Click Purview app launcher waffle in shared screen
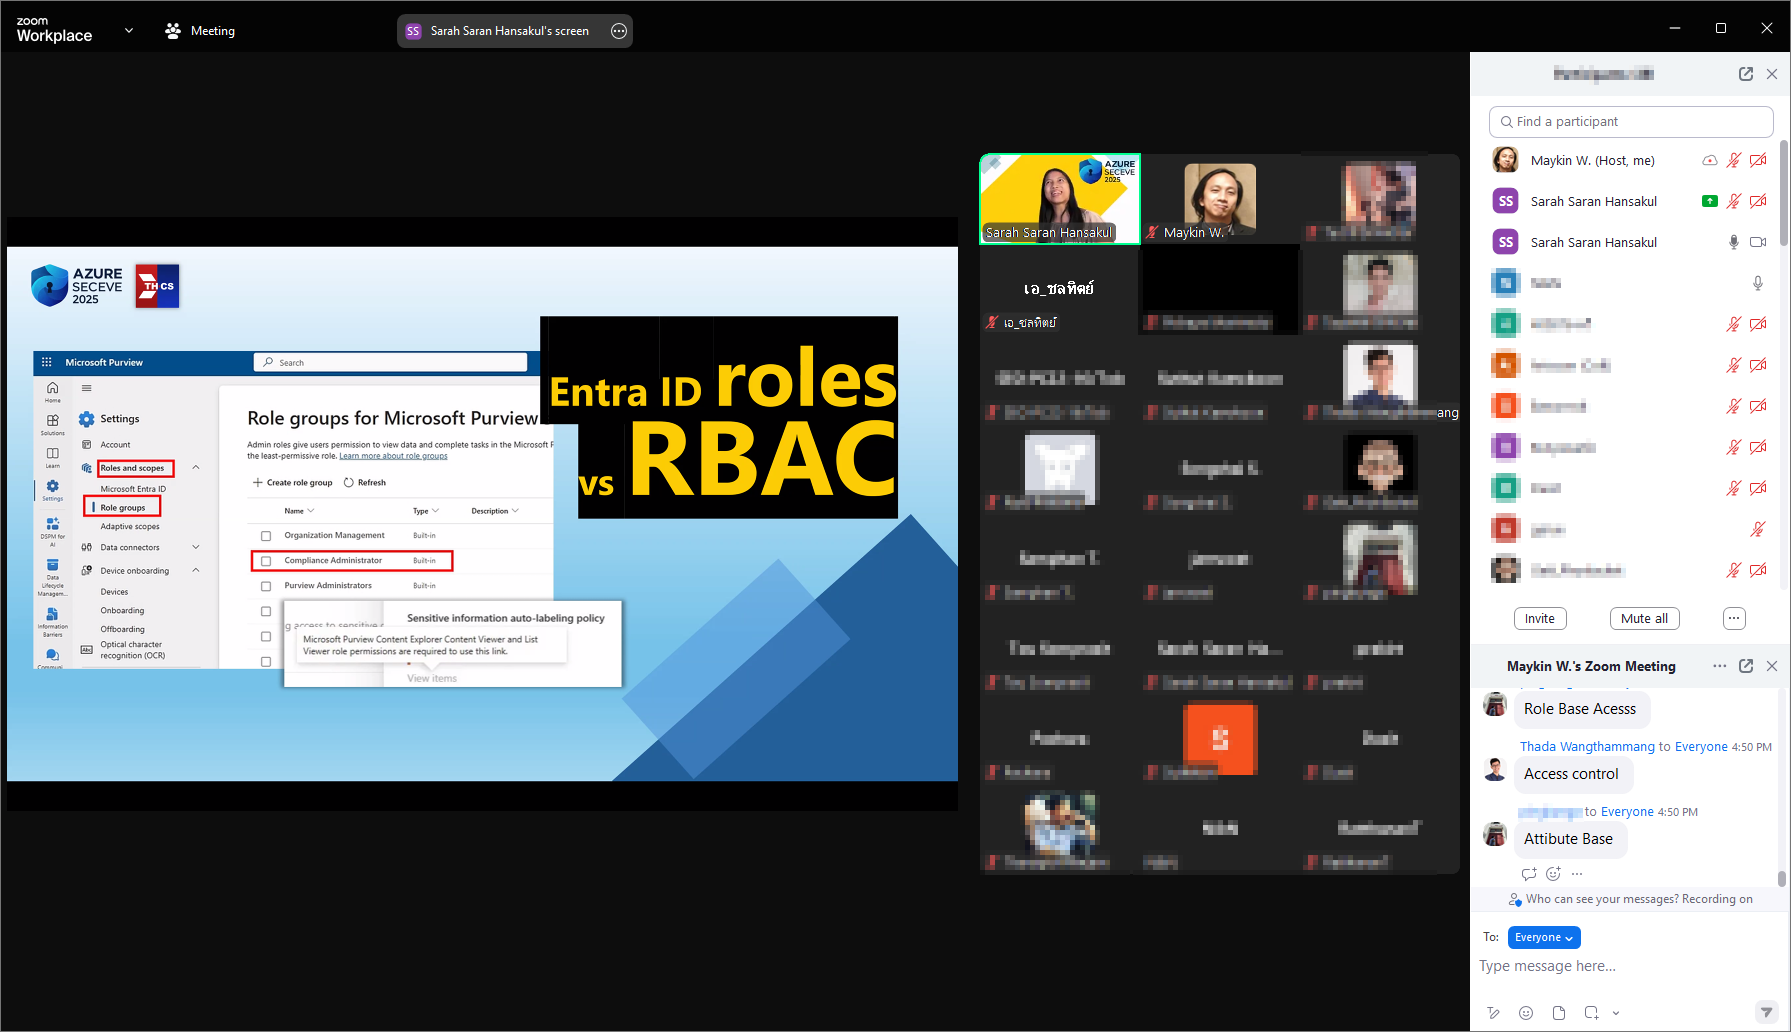Screen dimensions: 1791x1032 [x=46, y=362]
